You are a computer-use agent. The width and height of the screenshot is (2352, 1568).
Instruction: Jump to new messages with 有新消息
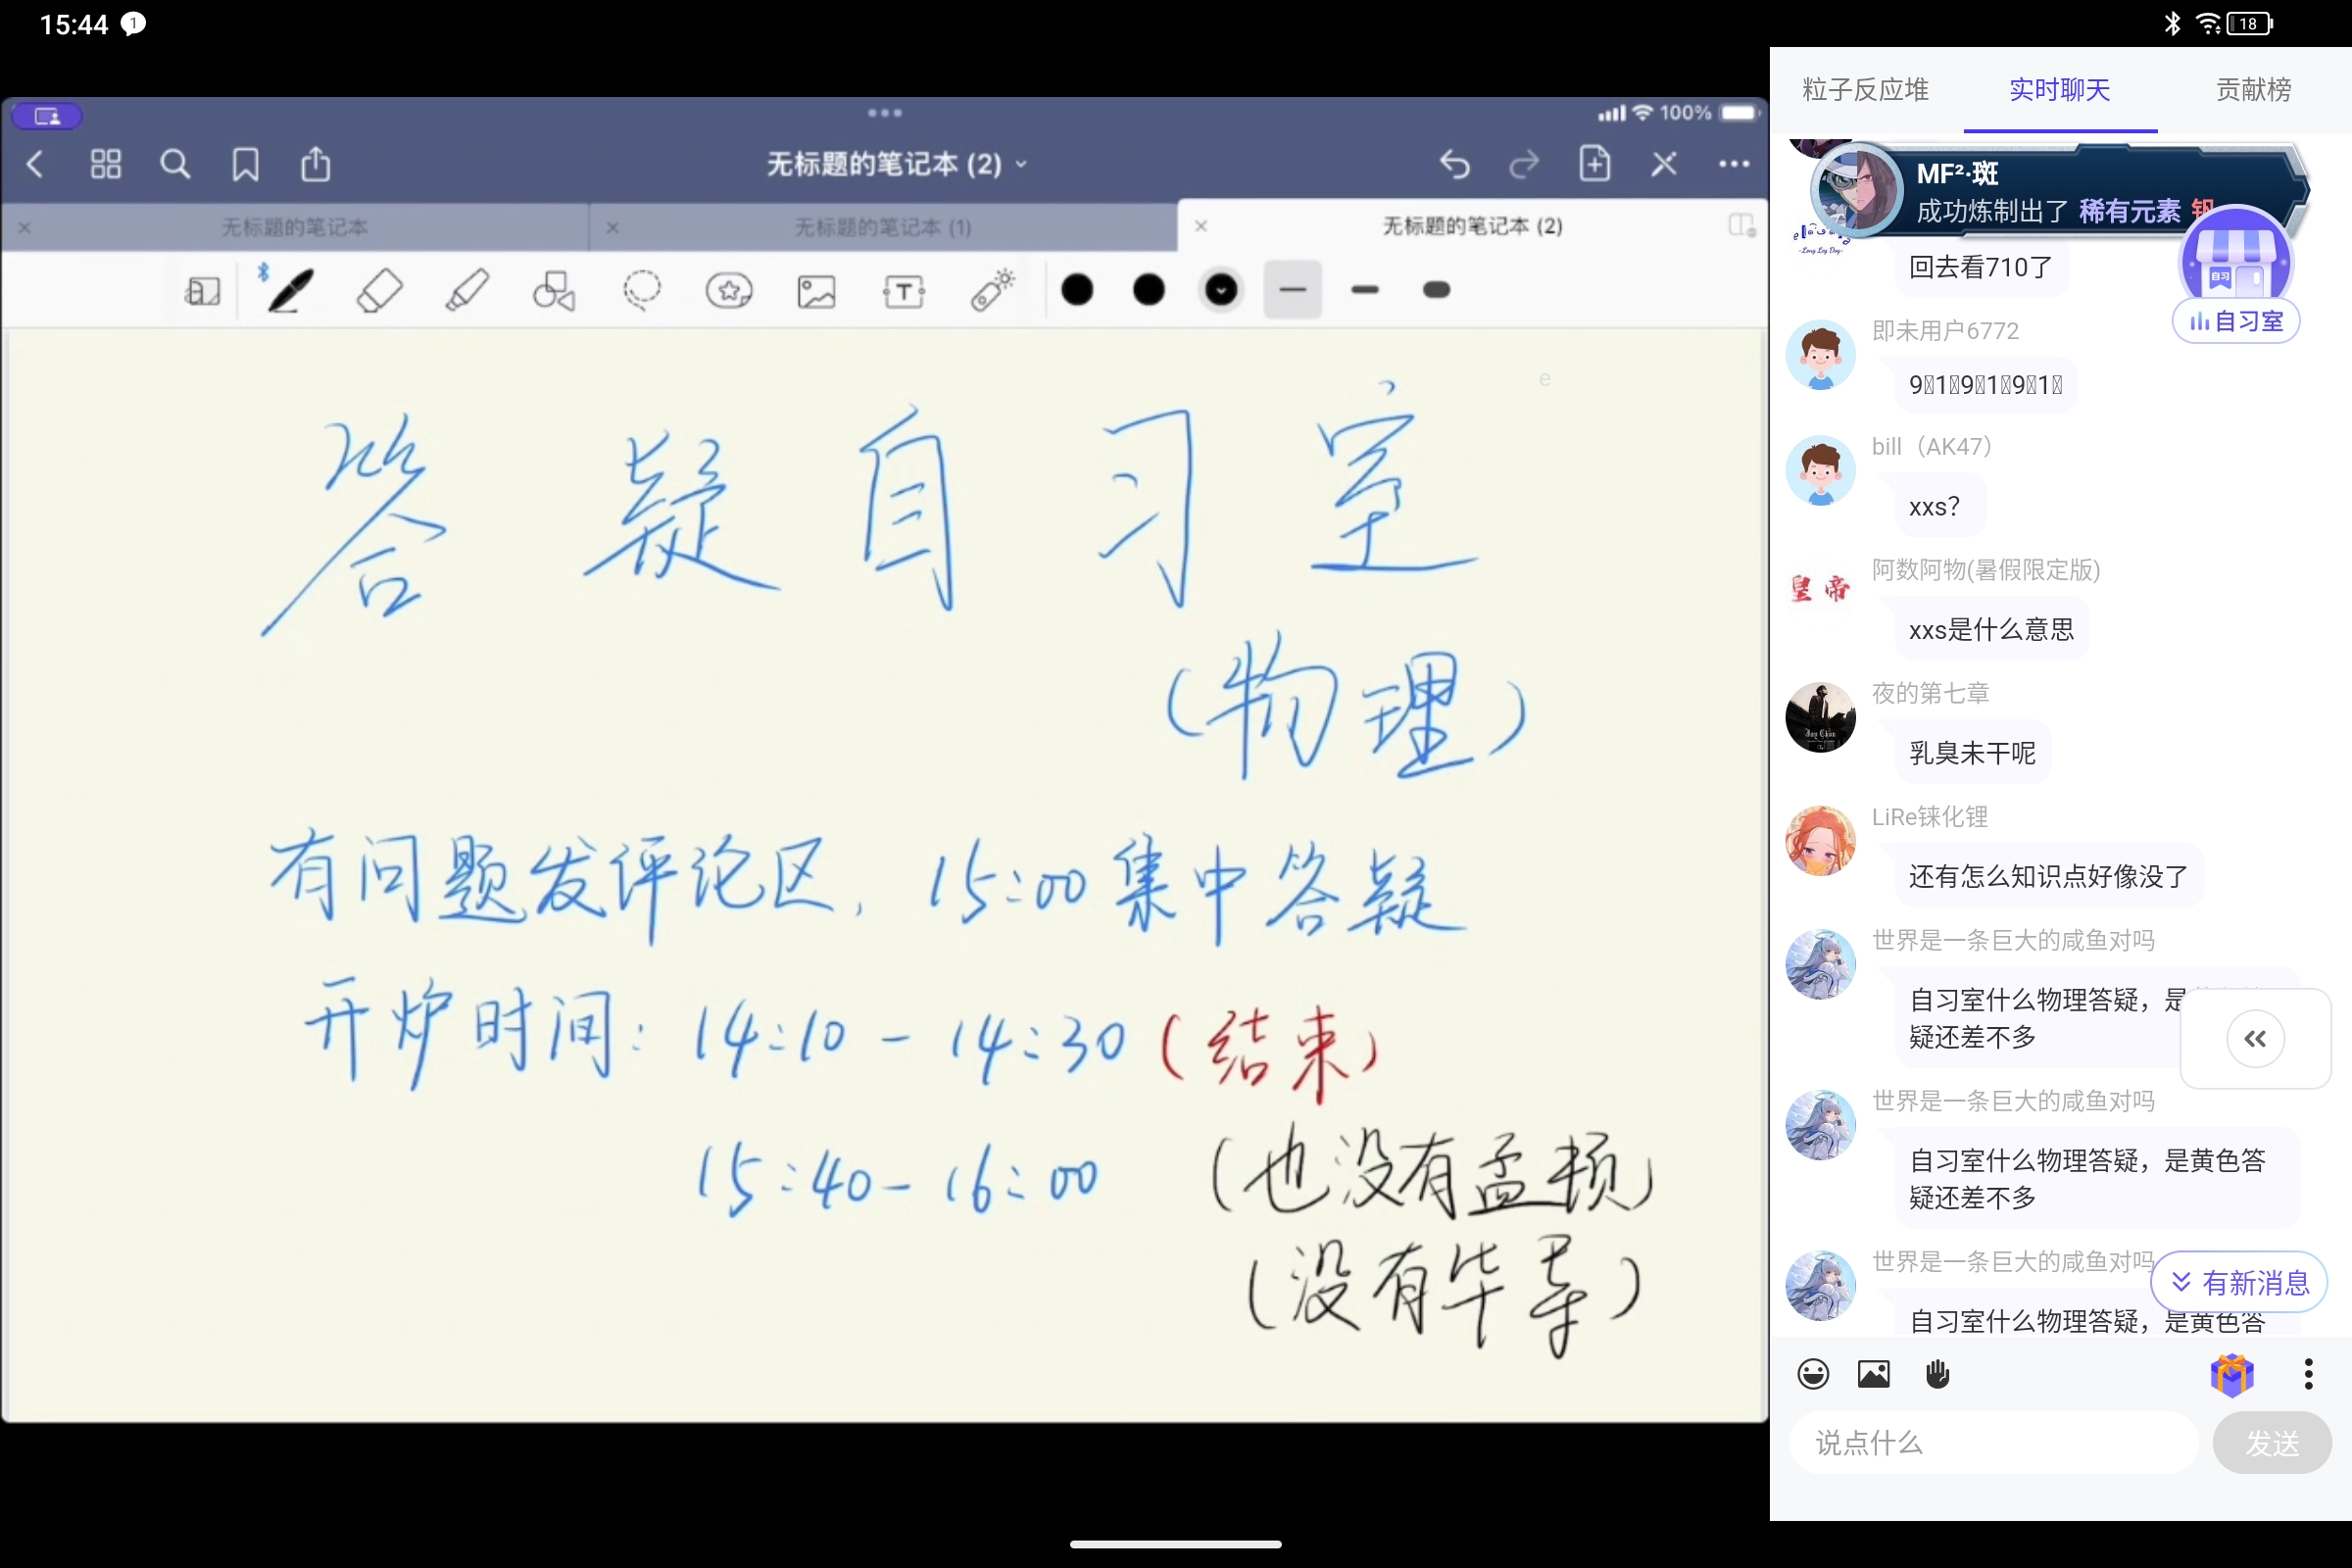coord(2240,1282)
